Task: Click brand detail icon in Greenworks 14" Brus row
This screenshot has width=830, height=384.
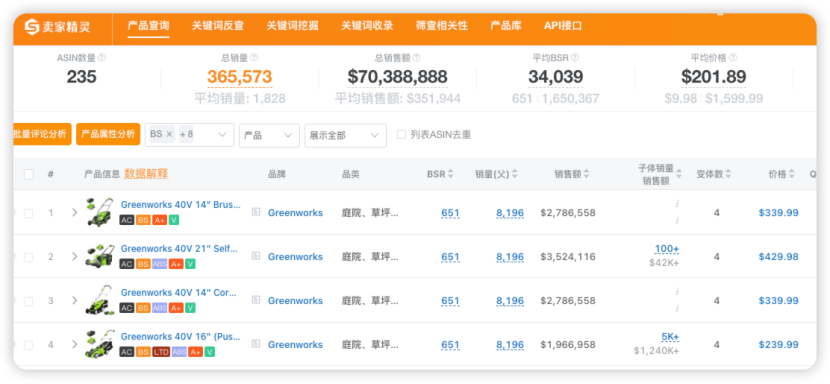Action: [256, 212]
